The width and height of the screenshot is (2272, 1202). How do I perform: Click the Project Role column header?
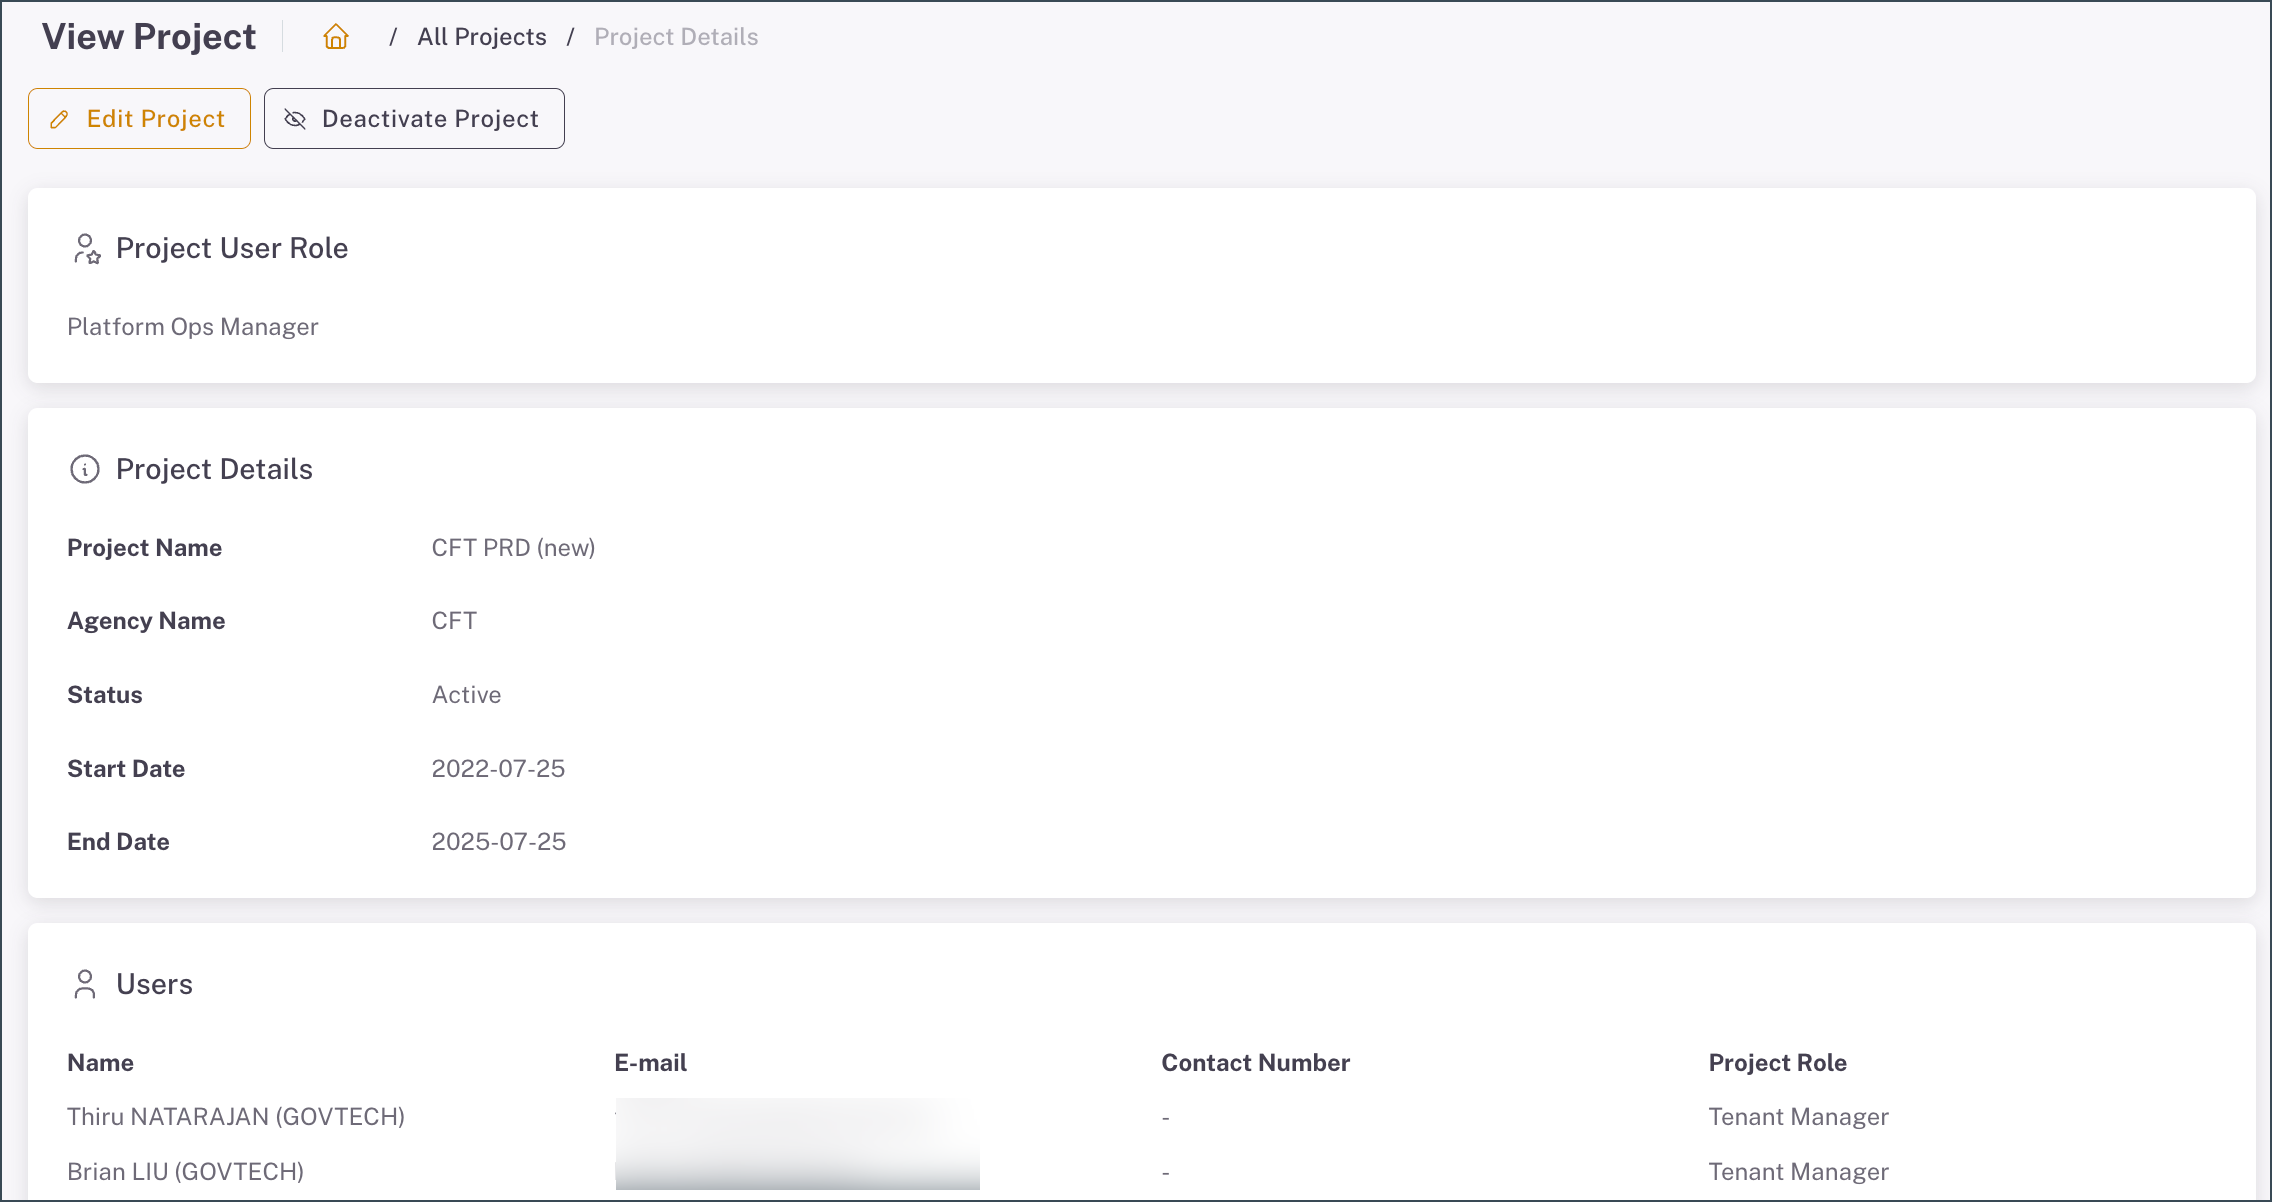(x=1777, y=1063)
